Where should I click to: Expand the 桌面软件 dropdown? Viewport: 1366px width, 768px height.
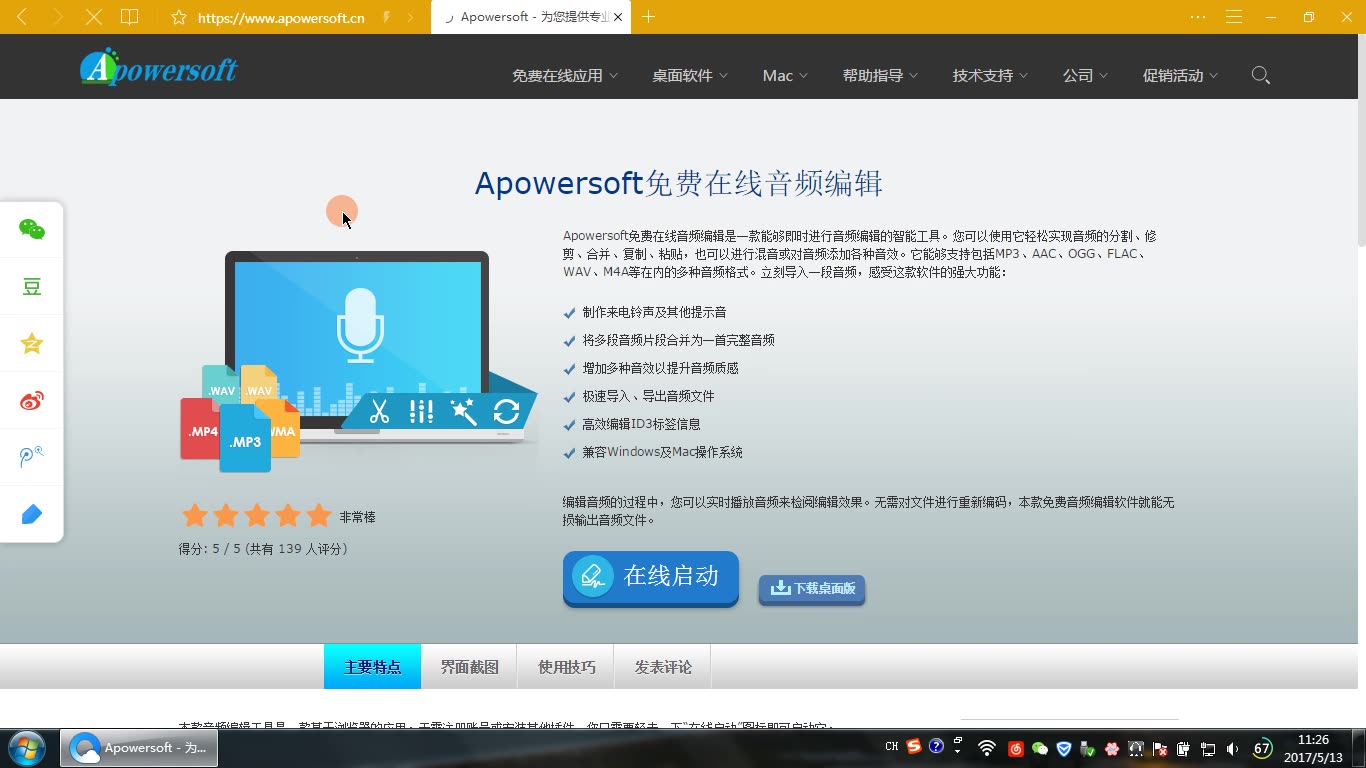(x=690, y=76)
